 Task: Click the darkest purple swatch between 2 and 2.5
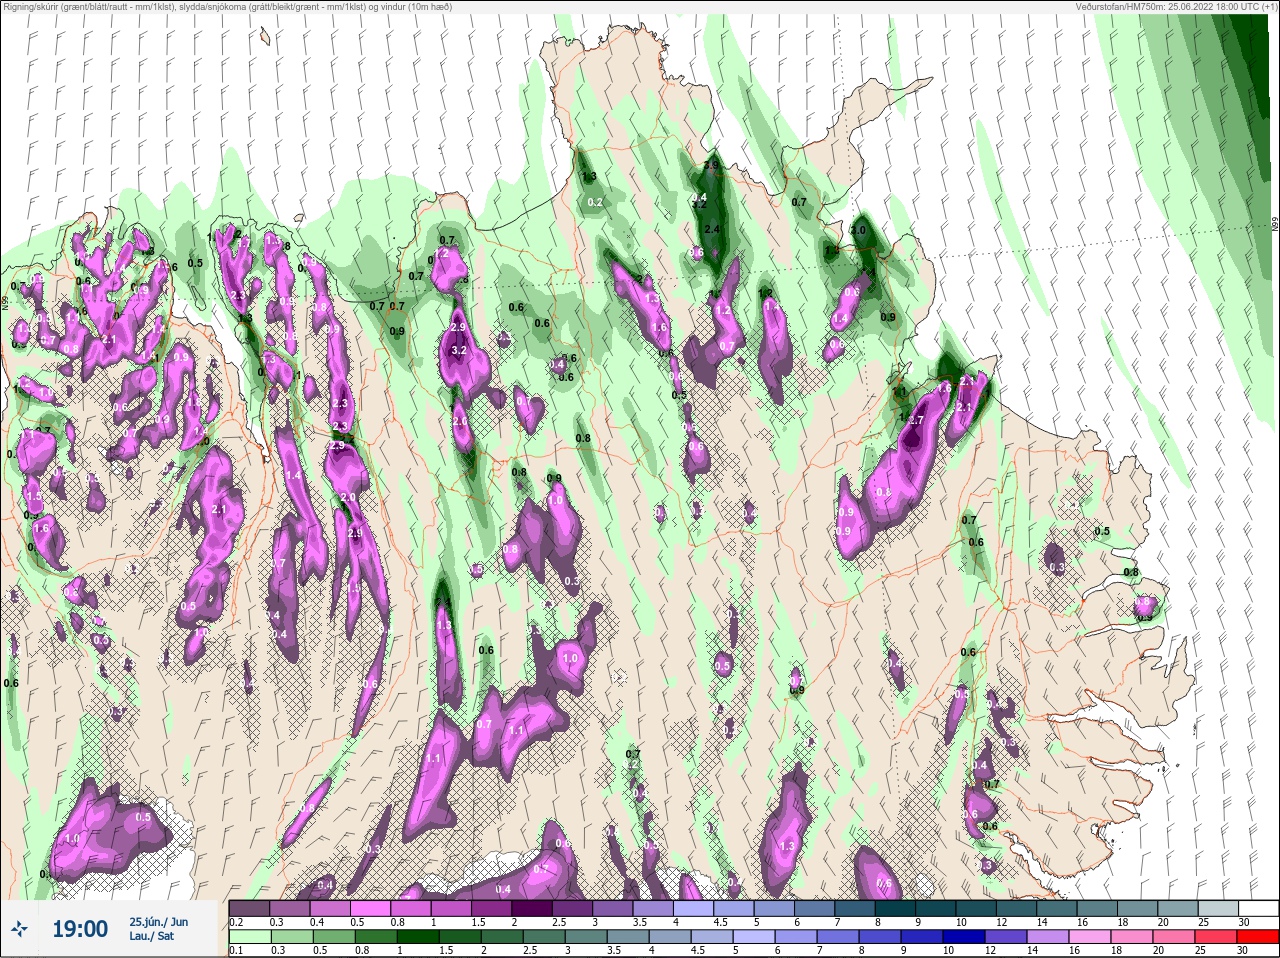(534, 907)
